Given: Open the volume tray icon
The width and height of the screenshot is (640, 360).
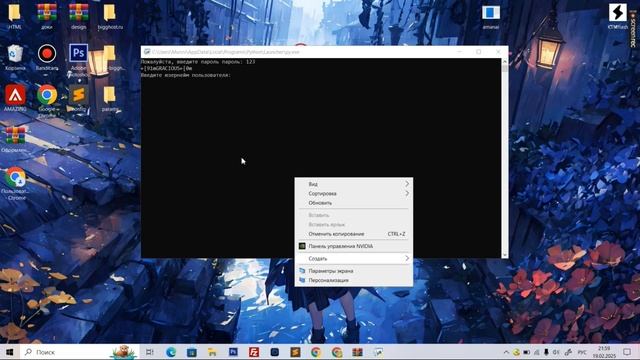Looking at the screenshot, I should [556, 352].
